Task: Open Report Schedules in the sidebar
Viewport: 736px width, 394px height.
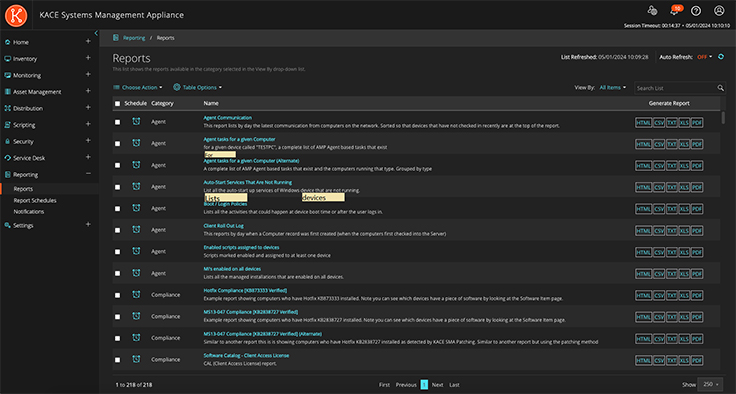Action: click(x=35, y=201)
